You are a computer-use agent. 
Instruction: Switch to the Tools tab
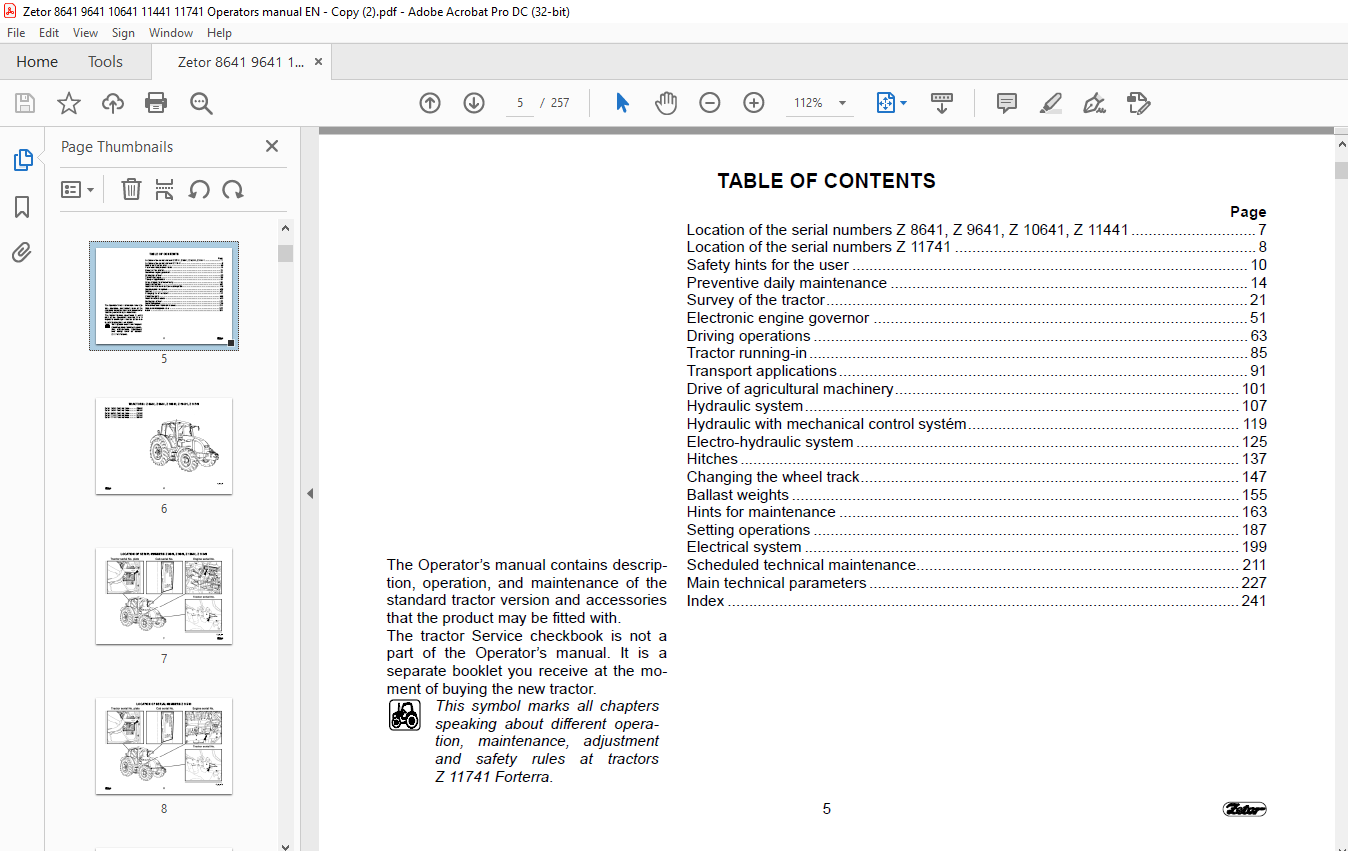[x=105, y=62]
